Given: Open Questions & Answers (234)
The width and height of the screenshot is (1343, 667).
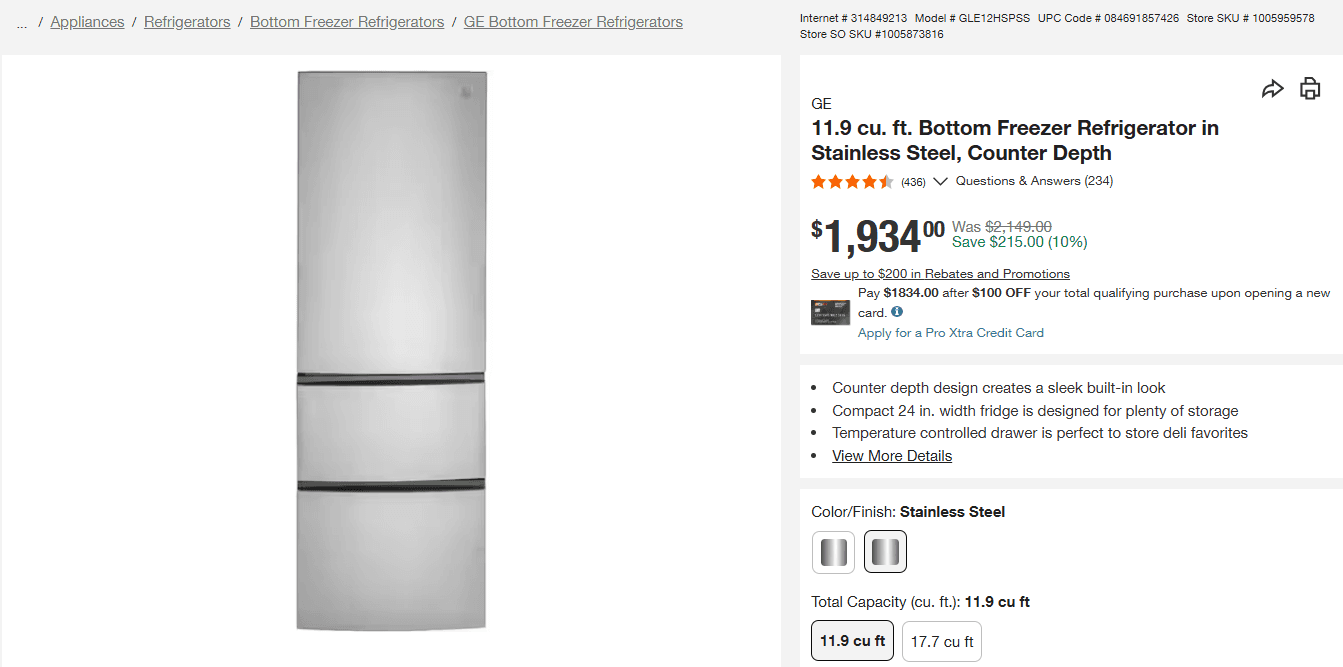Looking at the screenshot, I should [x=1033, y=181].
